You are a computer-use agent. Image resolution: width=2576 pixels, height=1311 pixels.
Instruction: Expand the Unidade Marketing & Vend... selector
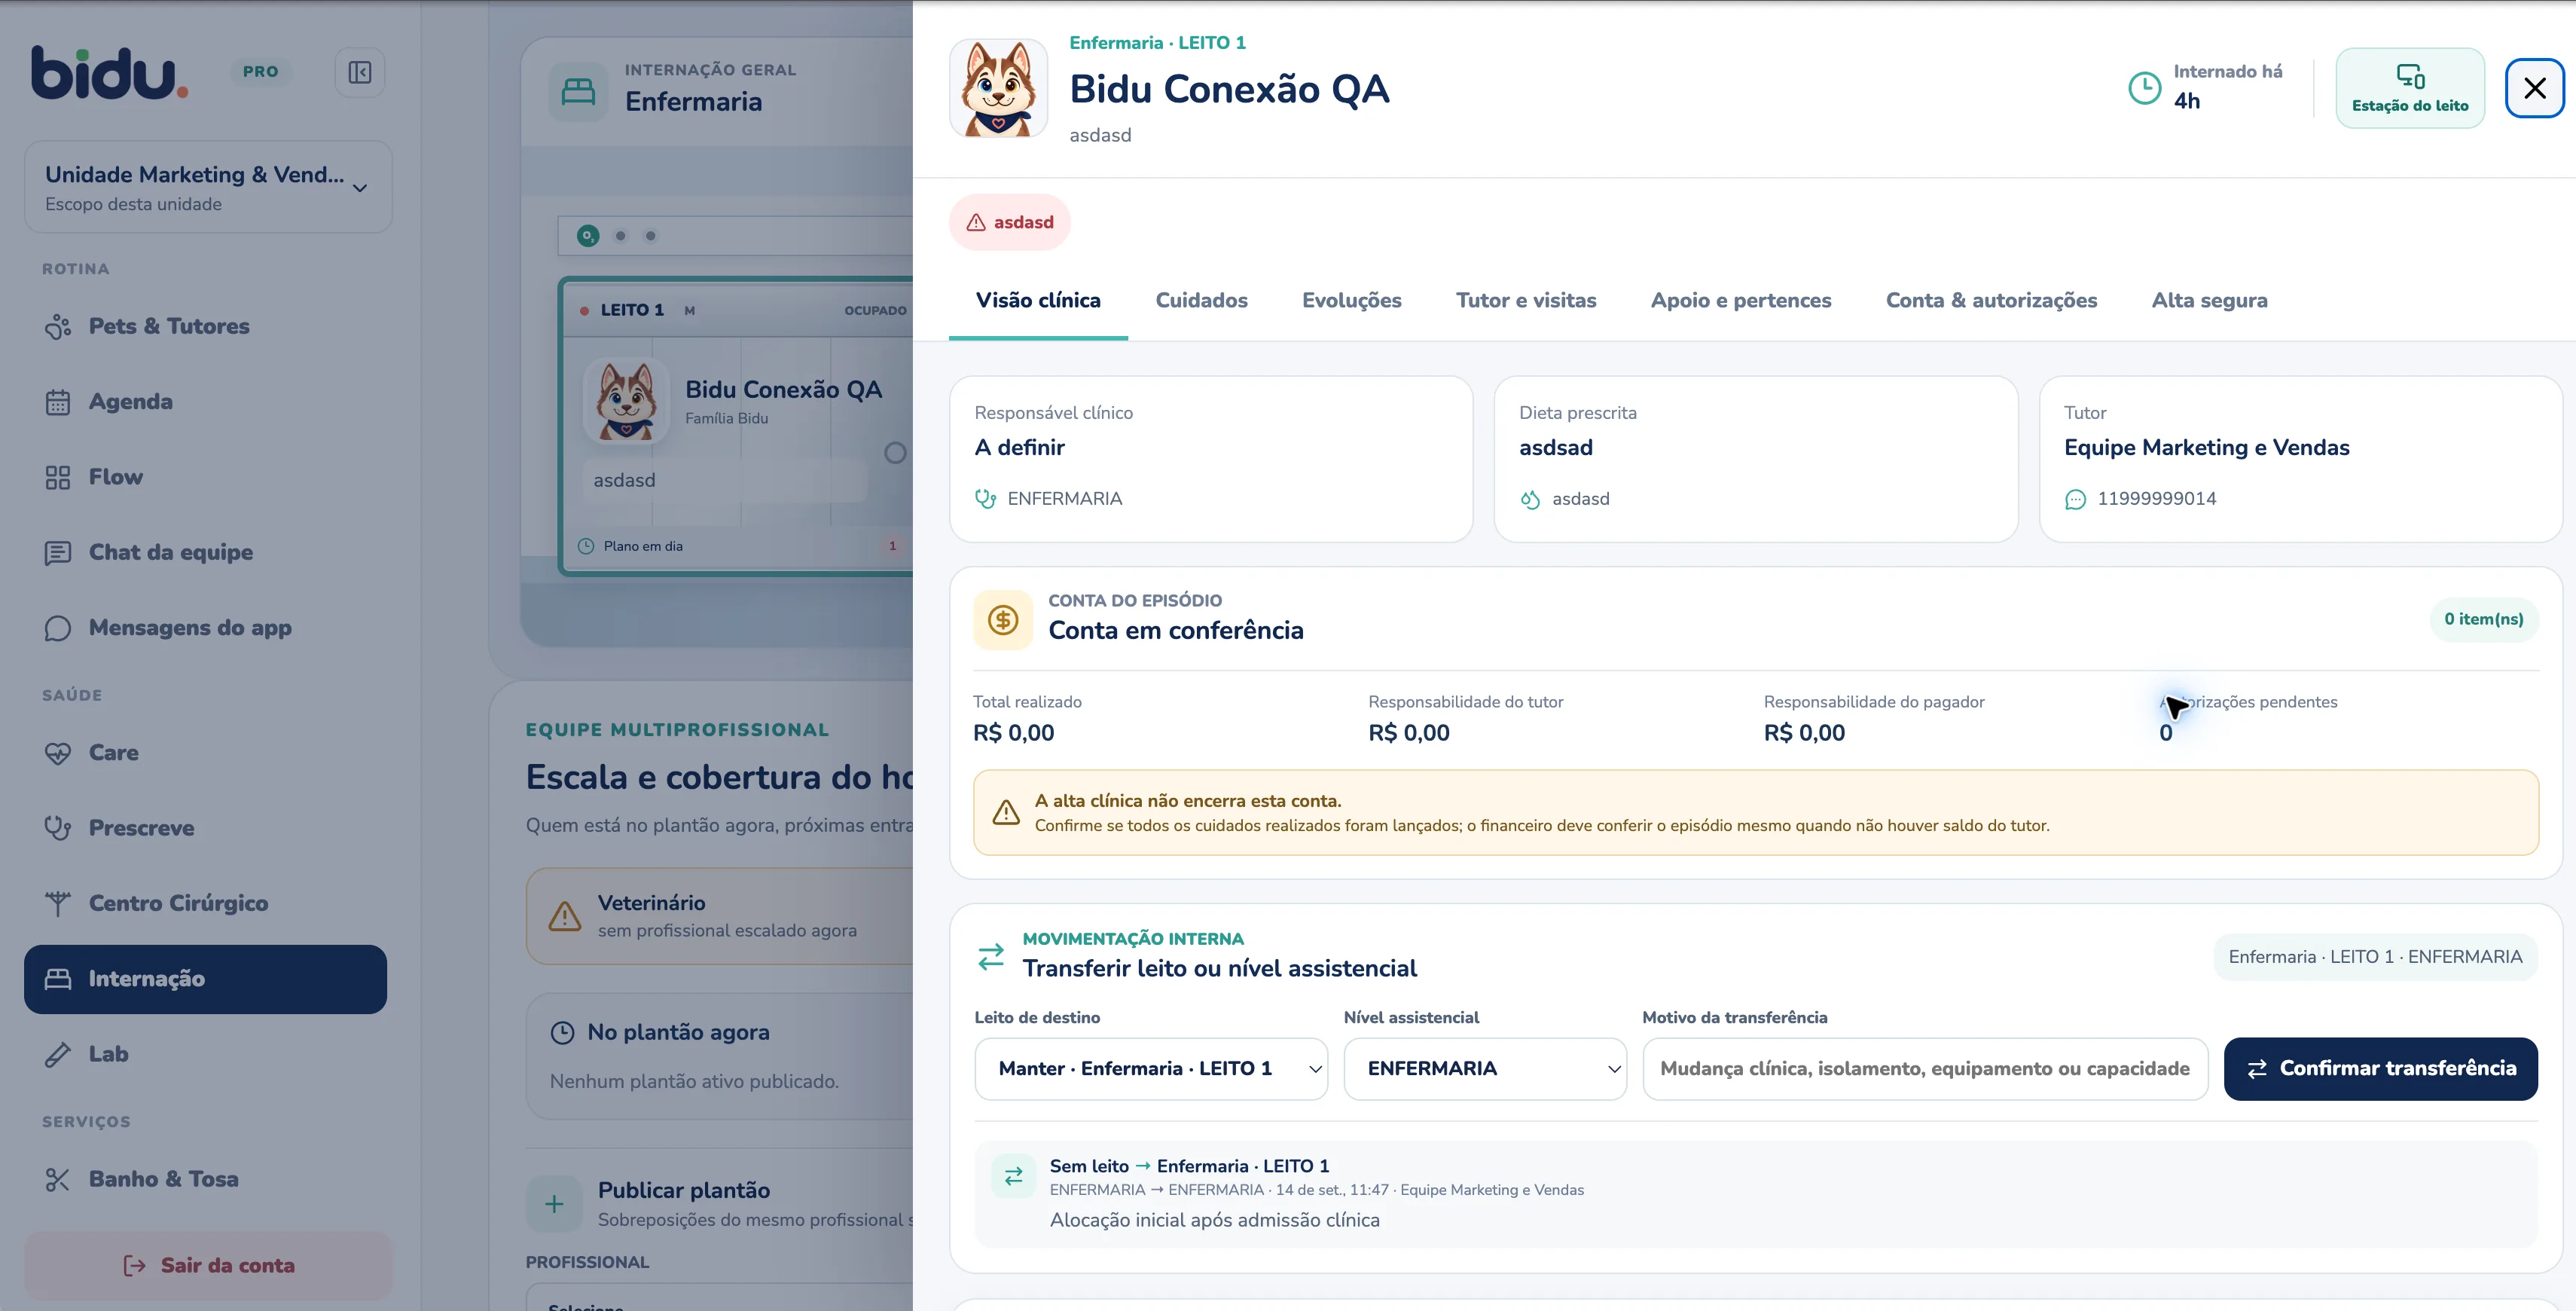[208, 187]
